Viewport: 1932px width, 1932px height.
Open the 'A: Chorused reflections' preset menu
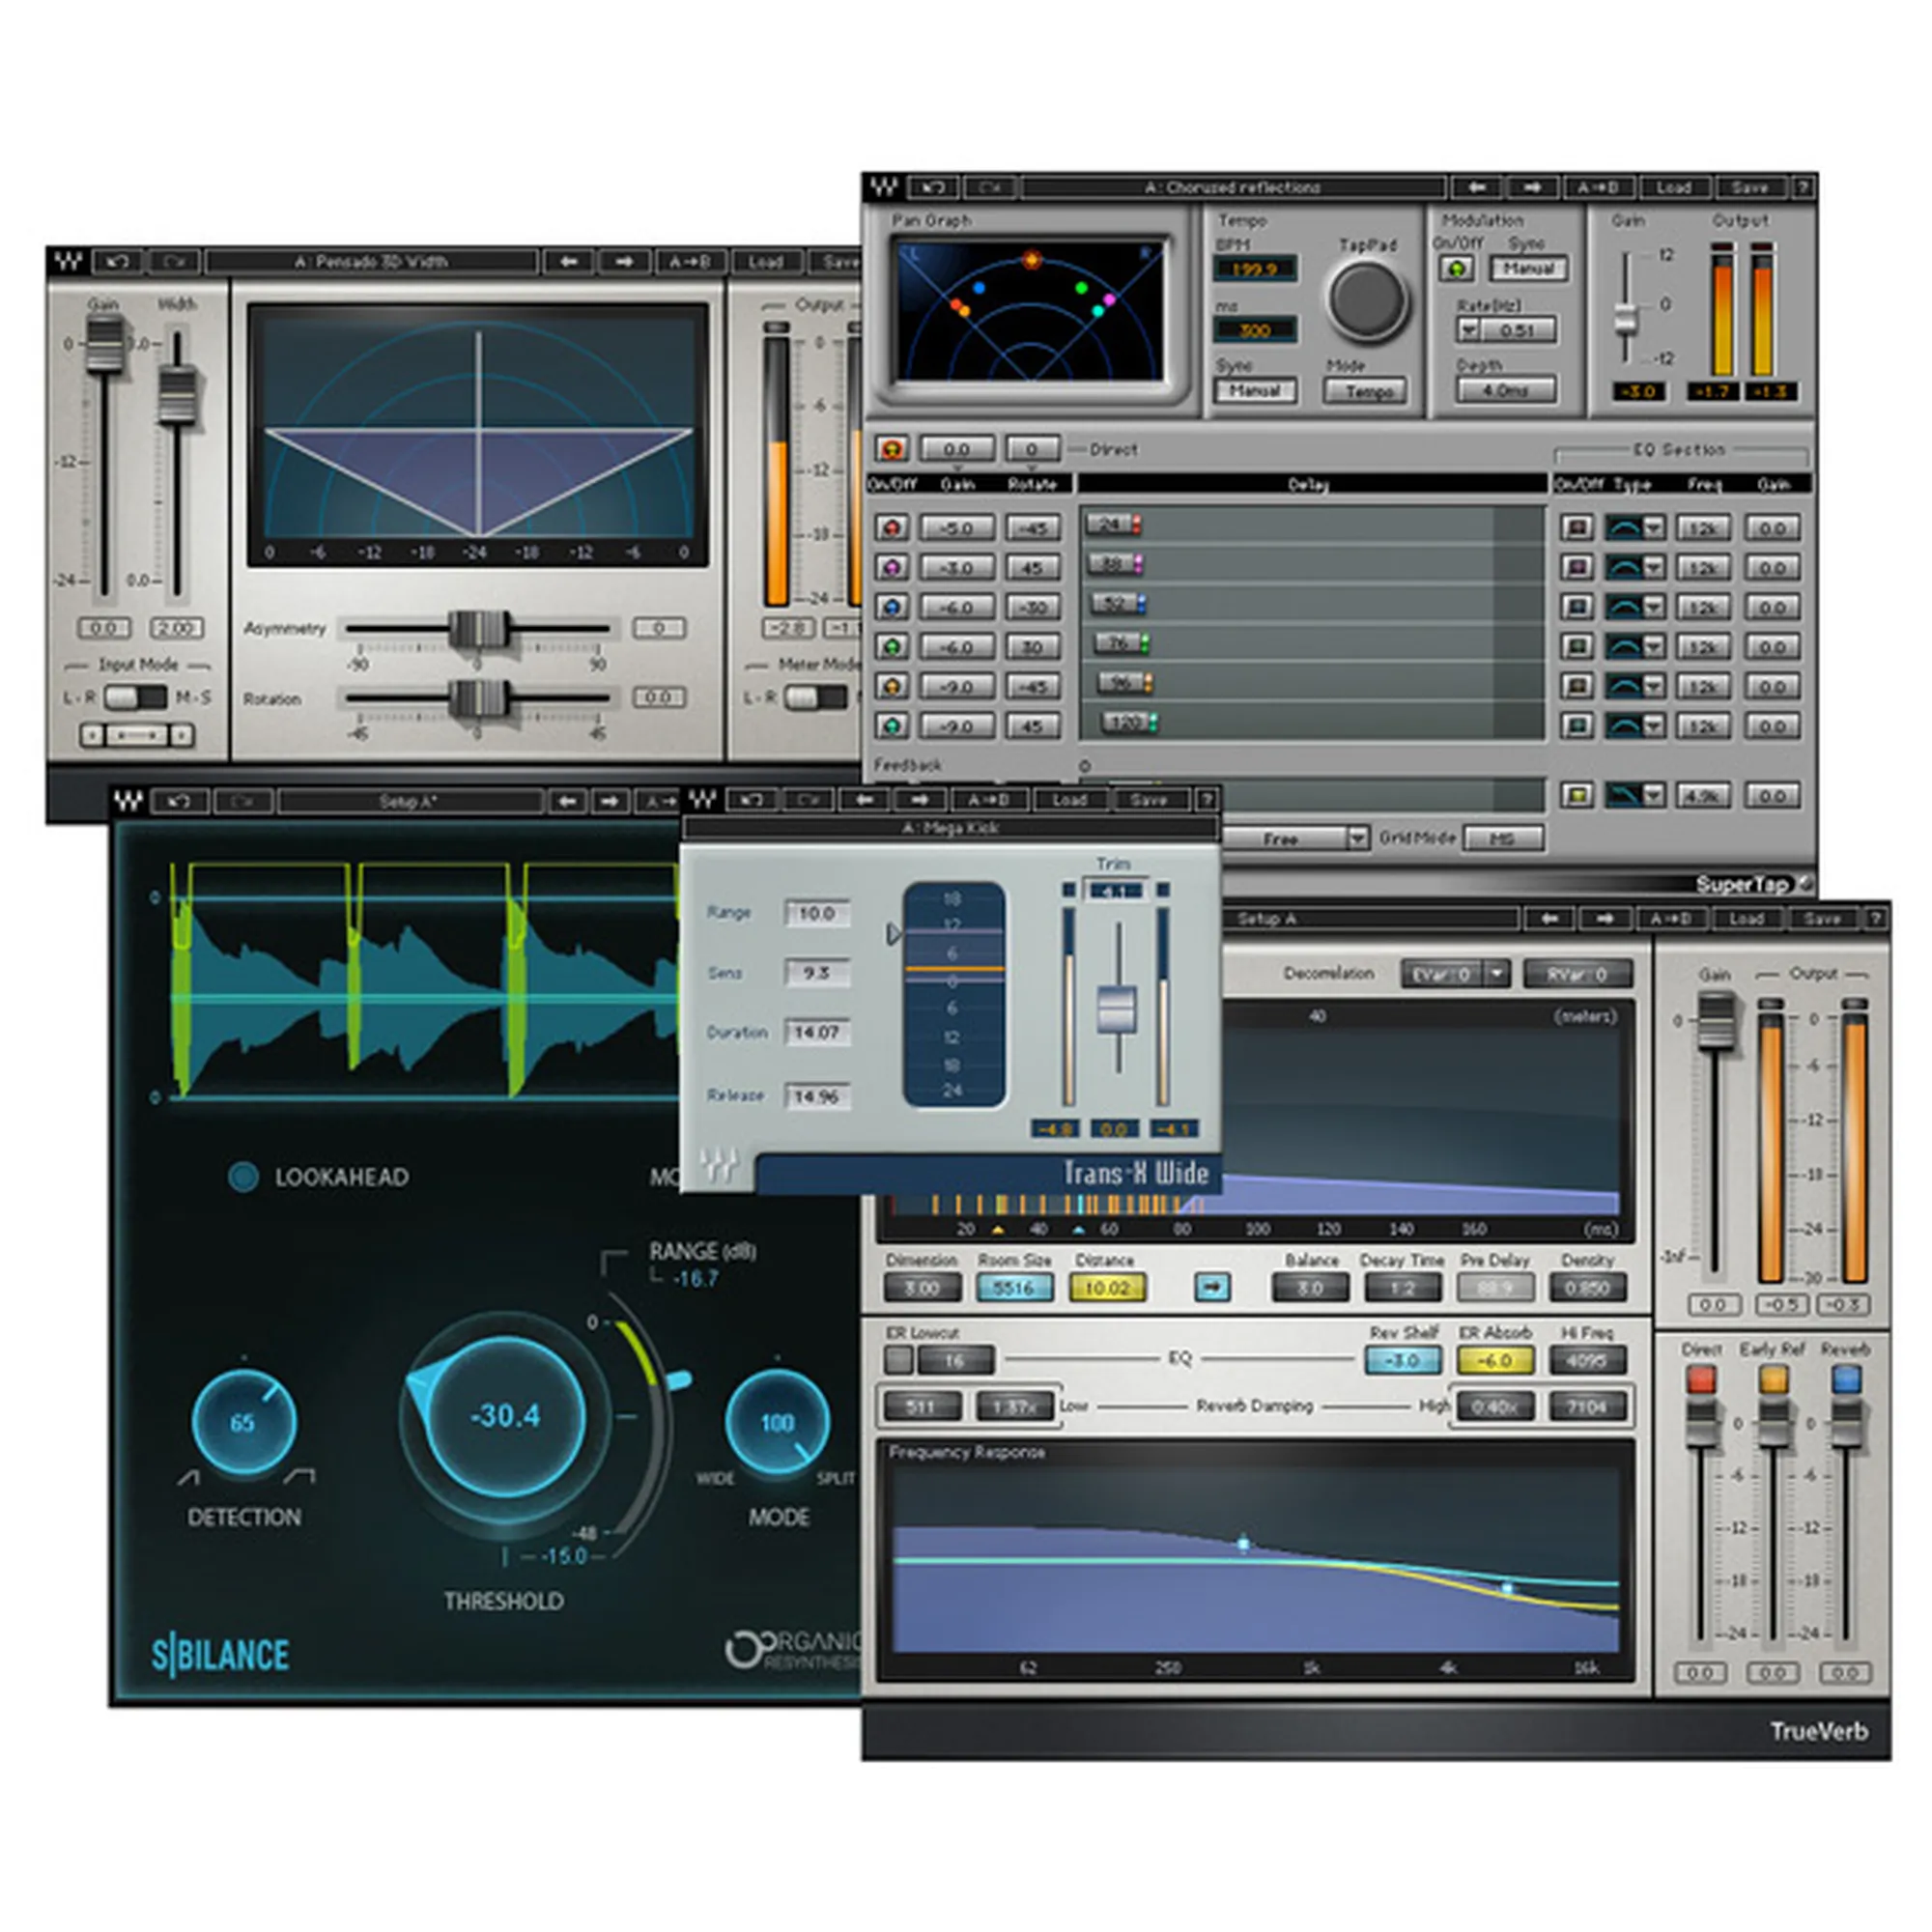click(x=1233, y=187)
